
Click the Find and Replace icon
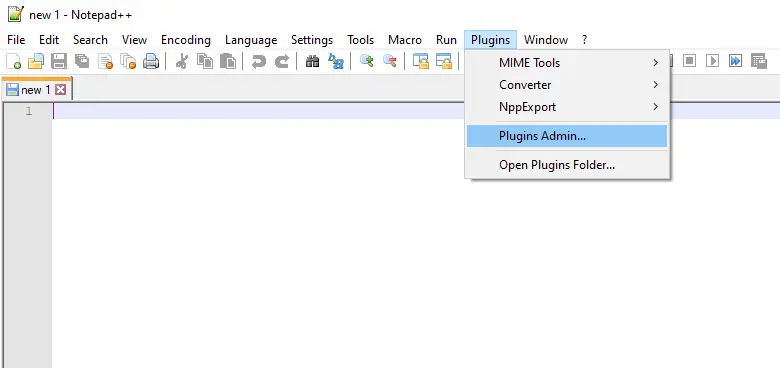[x=336, y=62]
